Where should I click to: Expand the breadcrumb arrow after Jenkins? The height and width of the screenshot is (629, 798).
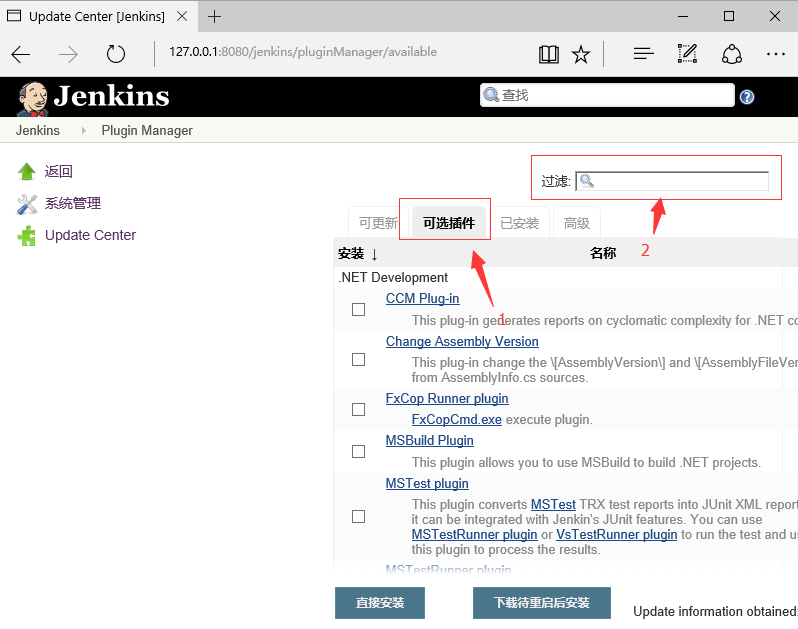[83, 131]
